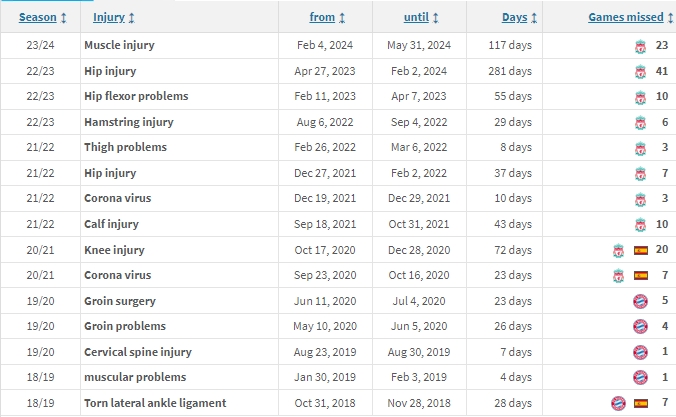
Task: Click Bayern crest in Cervical spine injury row
Action: click(x=640, y=352)
